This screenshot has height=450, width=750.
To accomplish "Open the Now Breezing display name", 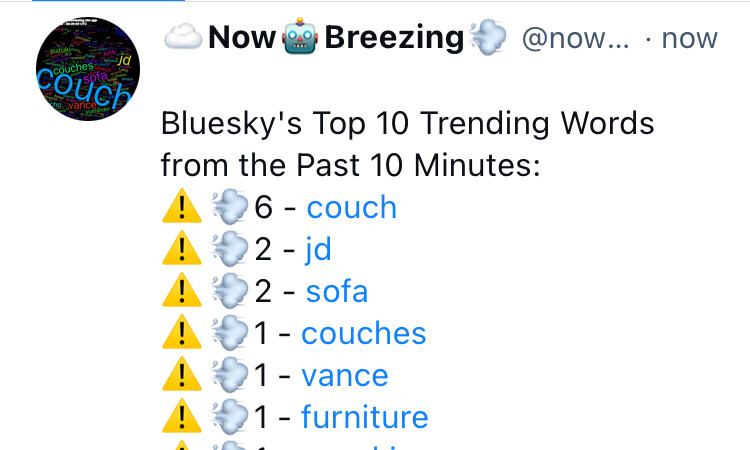I will pos(335,37).
